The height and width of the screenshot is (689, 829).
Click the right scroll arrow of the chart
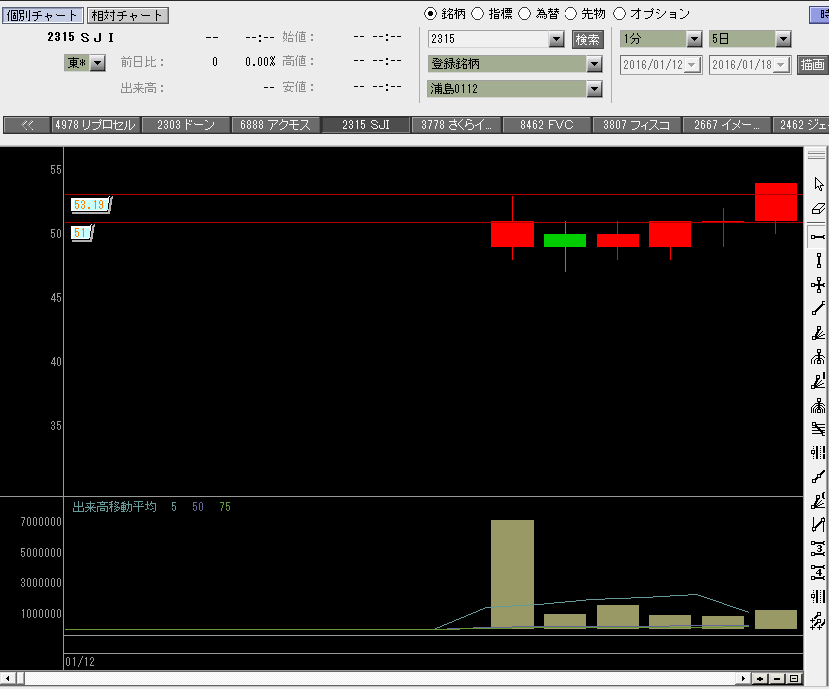click(743, 678)
